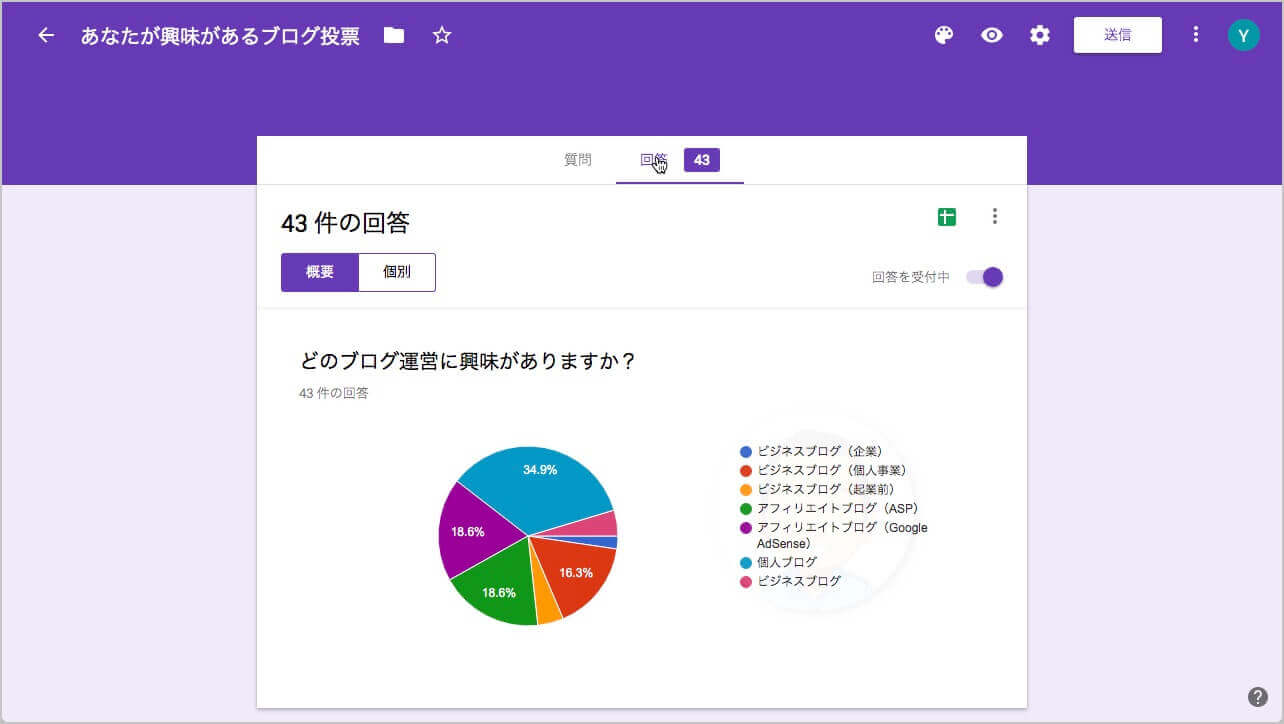This screenshot has width=1284, height=724.
Task: Click legend entry 個人ブログ
Action: click(x=787, y=562)
